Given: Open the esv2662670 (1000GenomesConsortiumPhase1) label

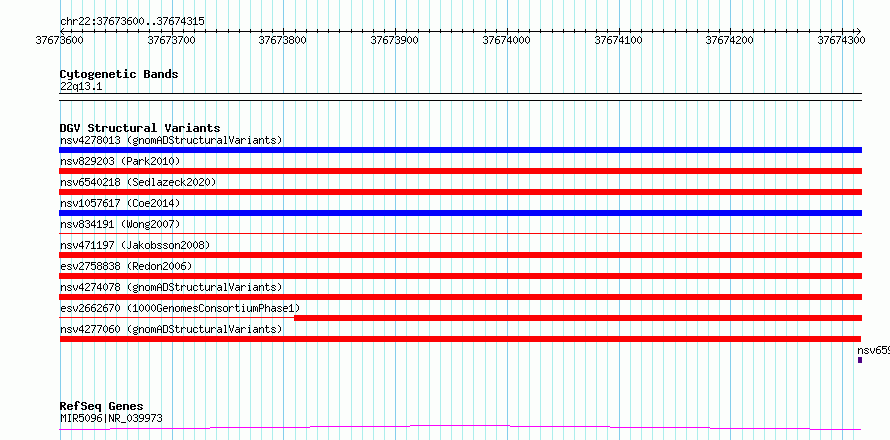Looking at the screenshot, I should (x=180, y=308).
